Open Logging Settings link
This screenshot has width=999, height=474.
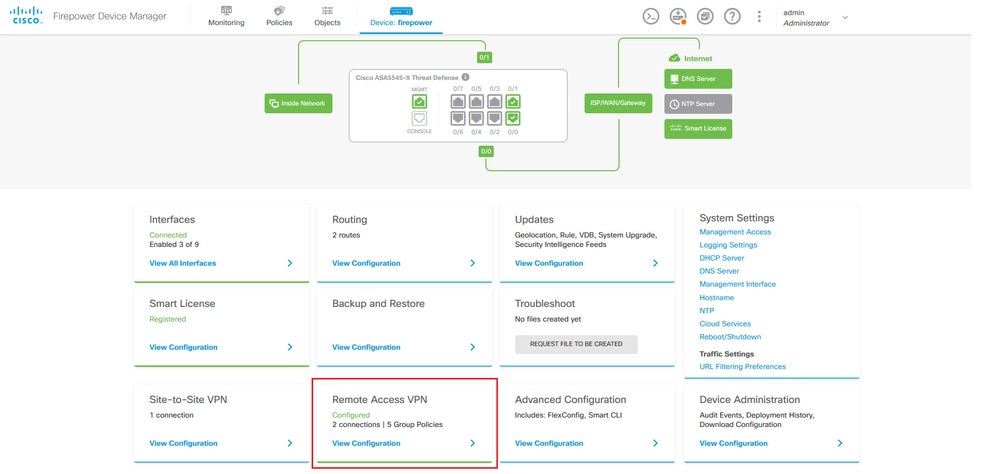tap(728, 245)
